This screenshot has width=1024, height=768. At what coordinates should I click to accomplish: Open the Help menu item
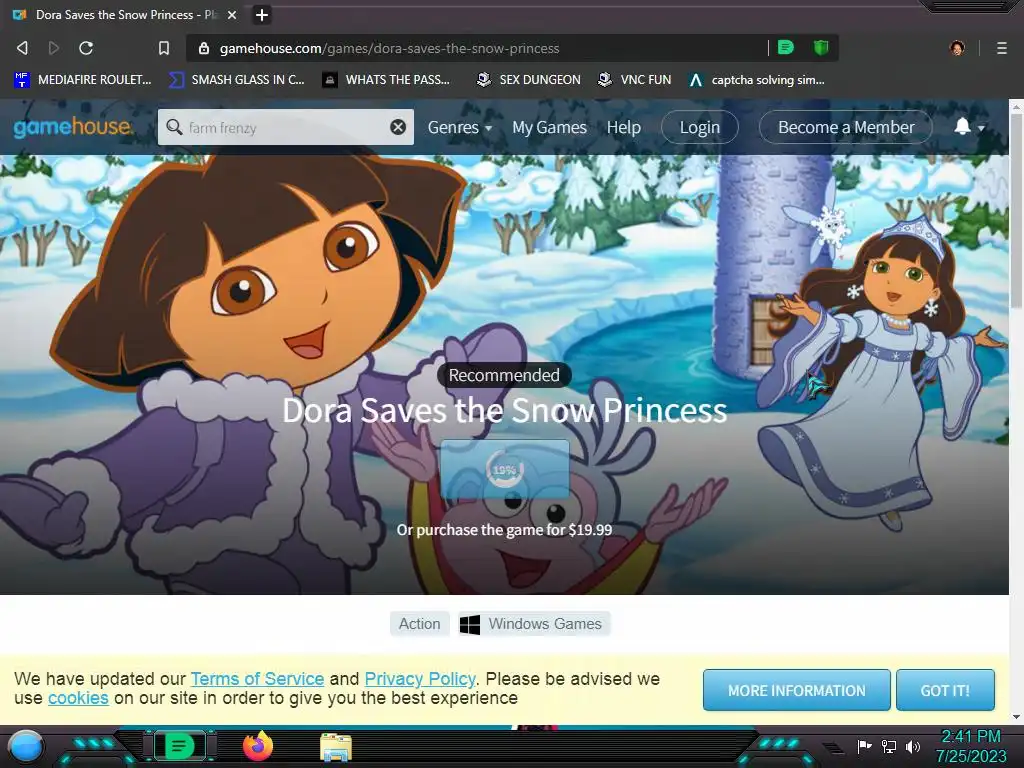pos(624,127)
